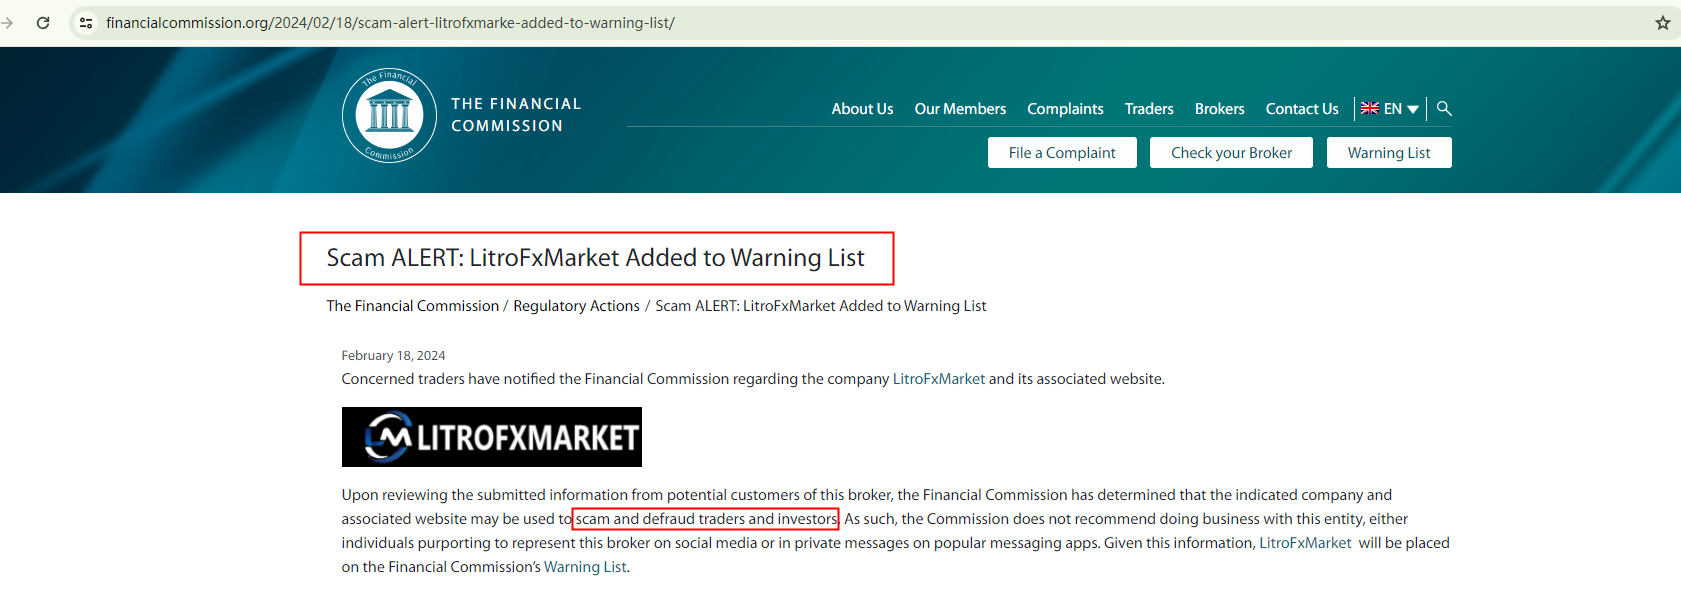This screenshot has width=1681, height=591.
Task: Open the Traders menu item
Action: [x=1149, y=109]
